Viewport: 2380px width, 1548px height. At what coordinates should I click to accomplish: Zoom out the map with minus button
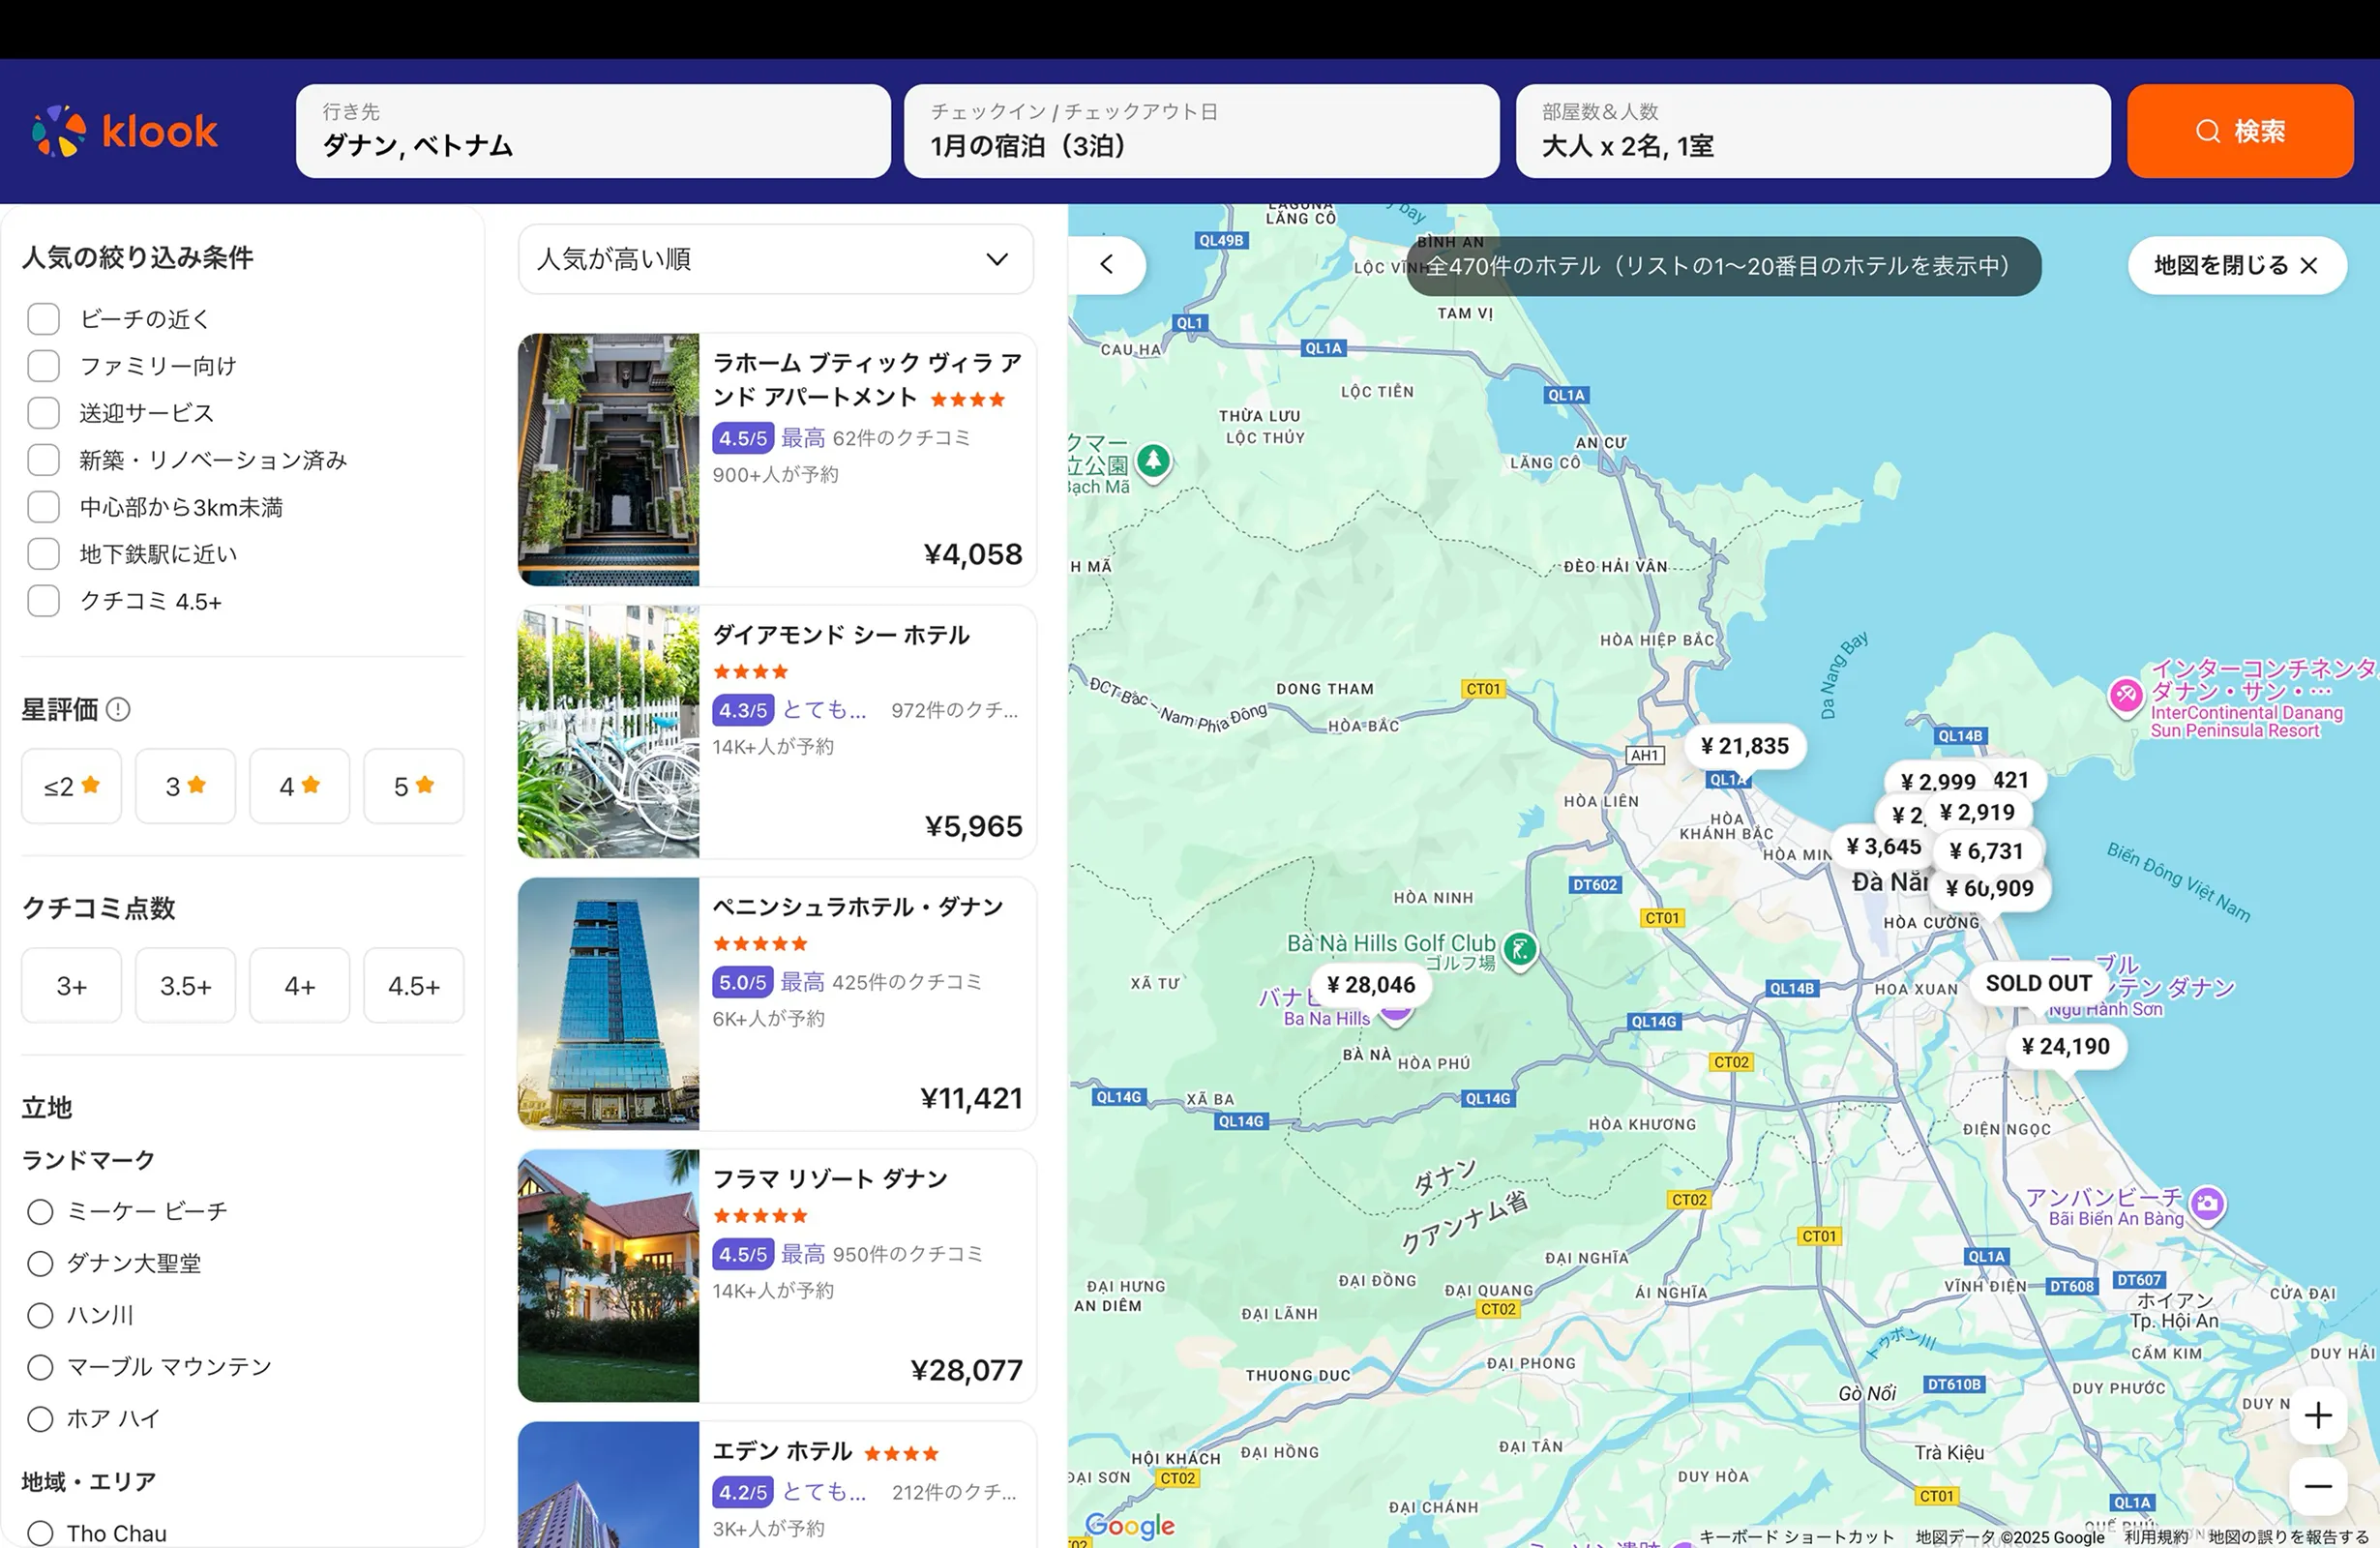[x=2318, y=1486]
